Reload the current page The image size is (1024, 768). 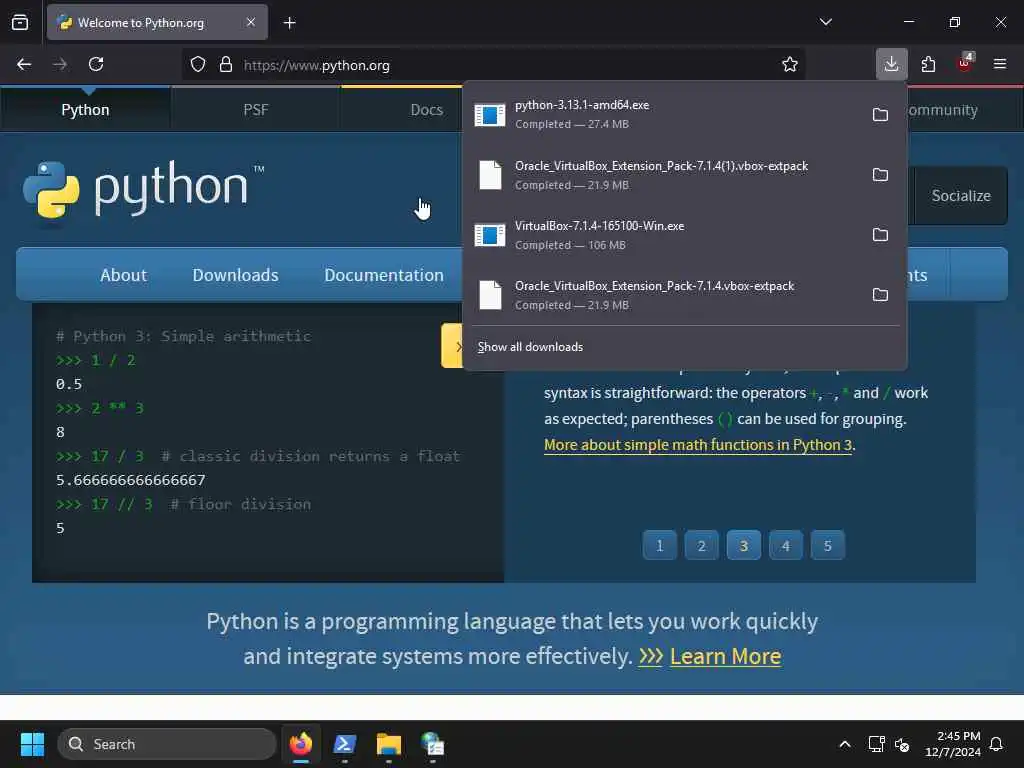click(x=96, y=64)
